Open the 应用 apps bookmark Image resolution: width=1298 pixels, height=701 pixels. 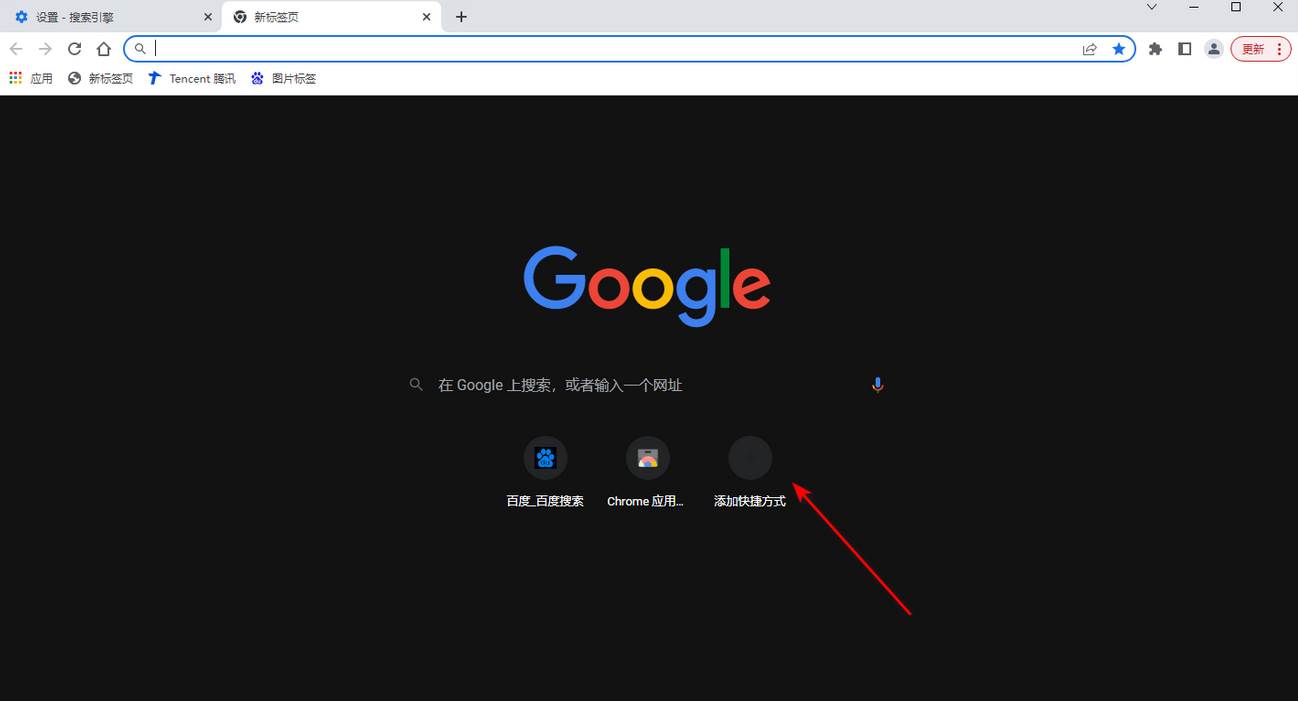coord(31,78)
